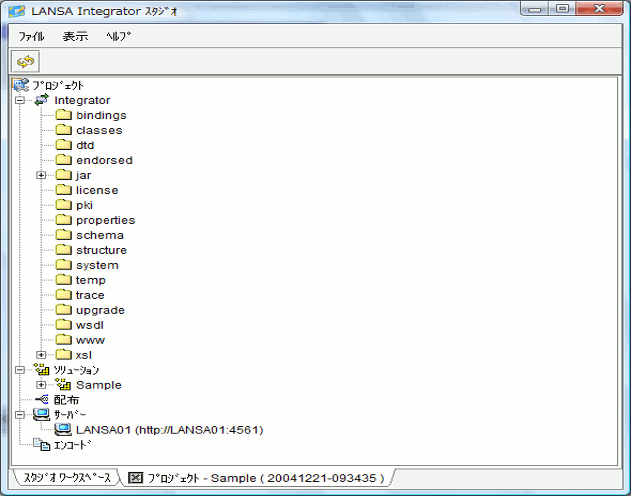Select the 'structure' label
The width and height of the screenshot is (631, 496).
(101, 250)
